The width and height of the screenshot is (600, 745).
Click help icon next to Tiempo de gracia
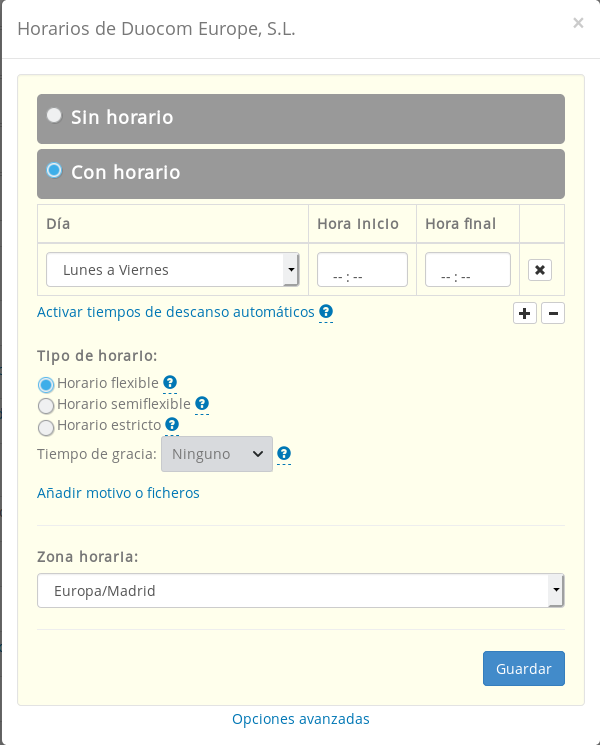(284, 454)
